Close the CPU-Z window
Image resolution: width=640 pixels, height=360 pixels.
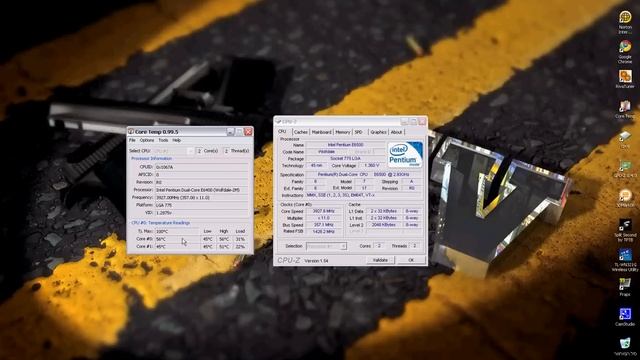(422, 121)
